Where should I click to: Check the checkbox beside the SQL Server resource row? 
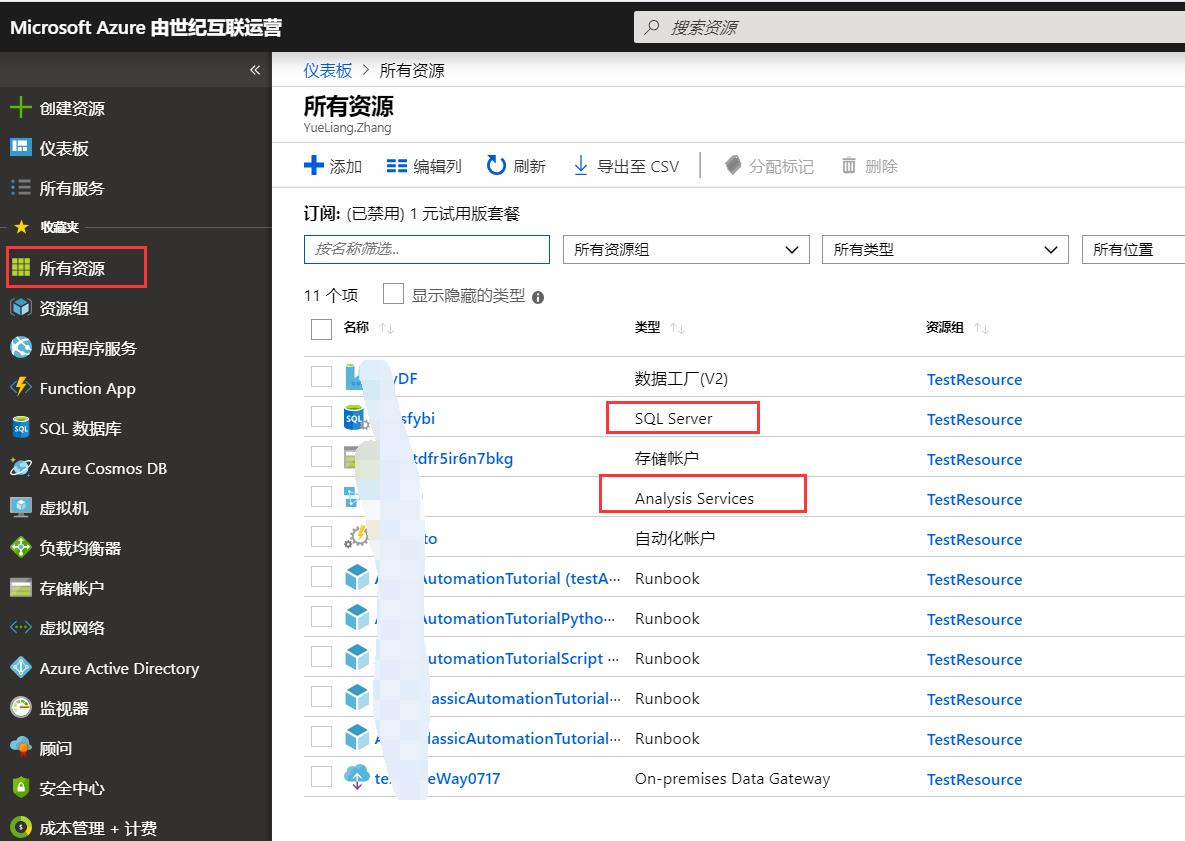pos(320,417)
